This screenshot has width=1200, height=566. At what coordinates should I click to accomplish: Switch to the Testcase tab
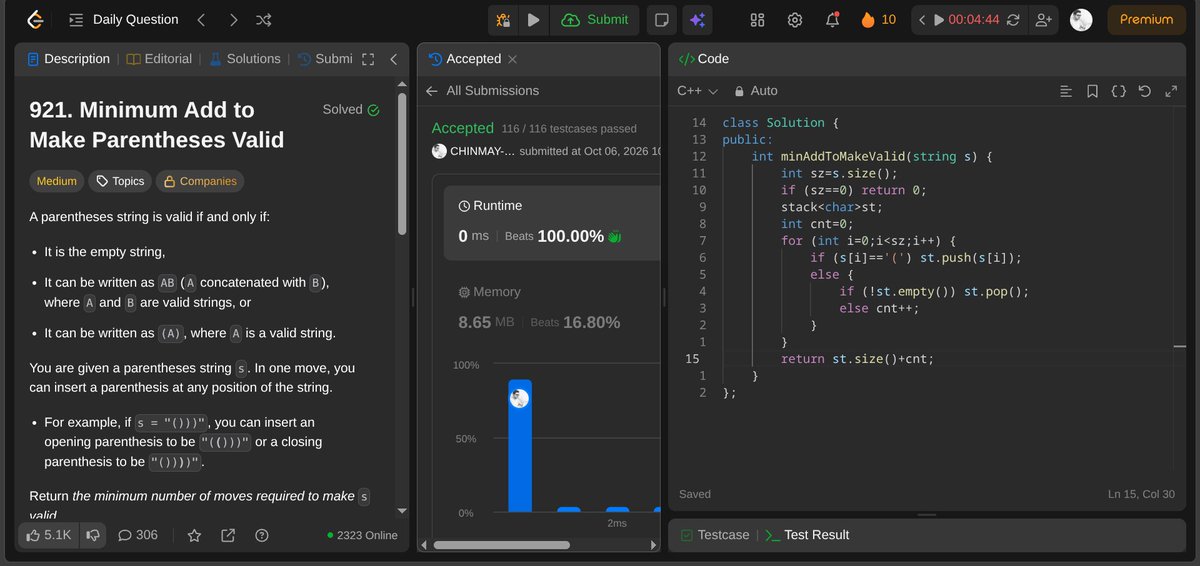714,535
